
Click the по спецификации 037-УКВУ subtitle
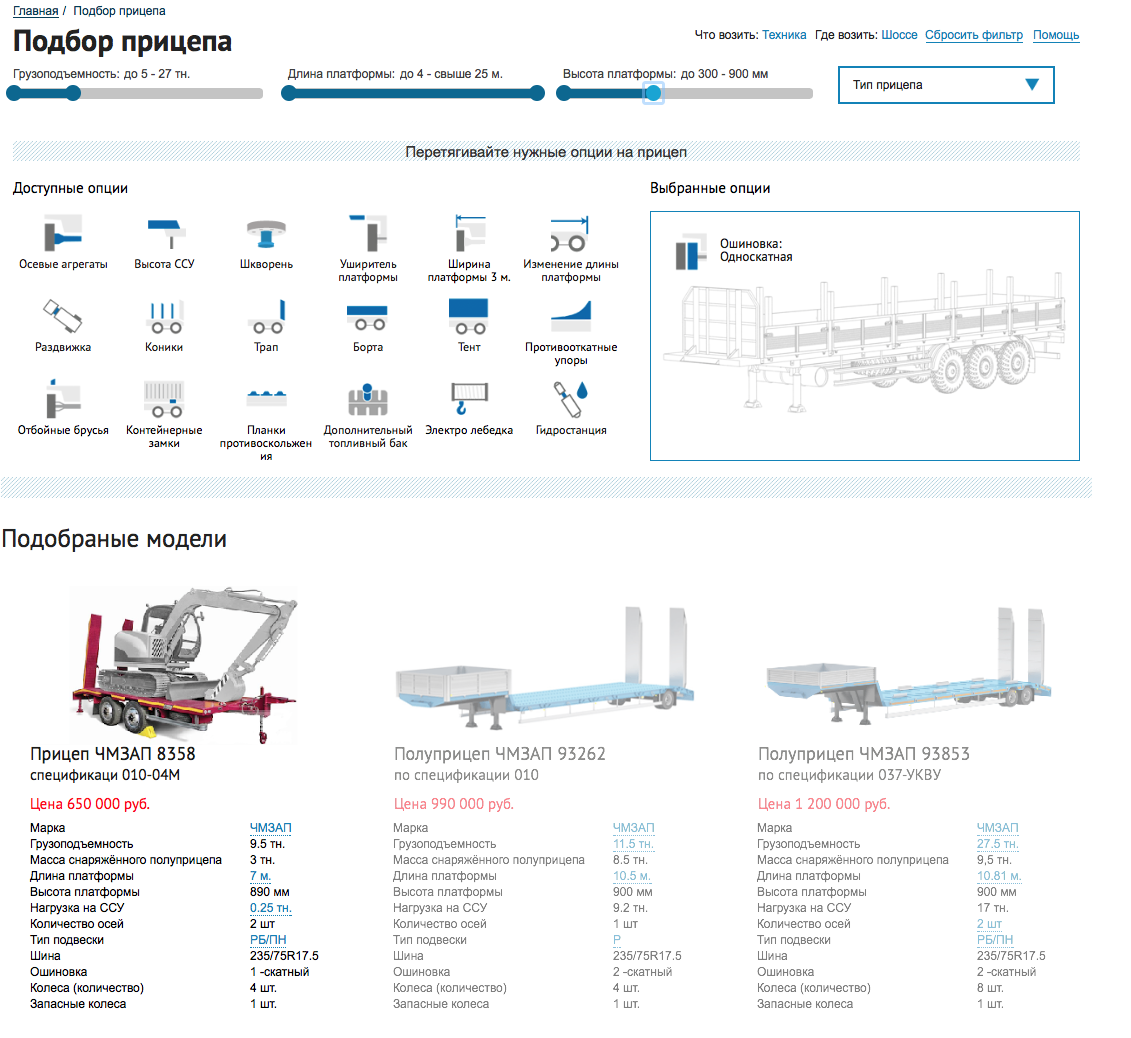(x=850, y=775)
